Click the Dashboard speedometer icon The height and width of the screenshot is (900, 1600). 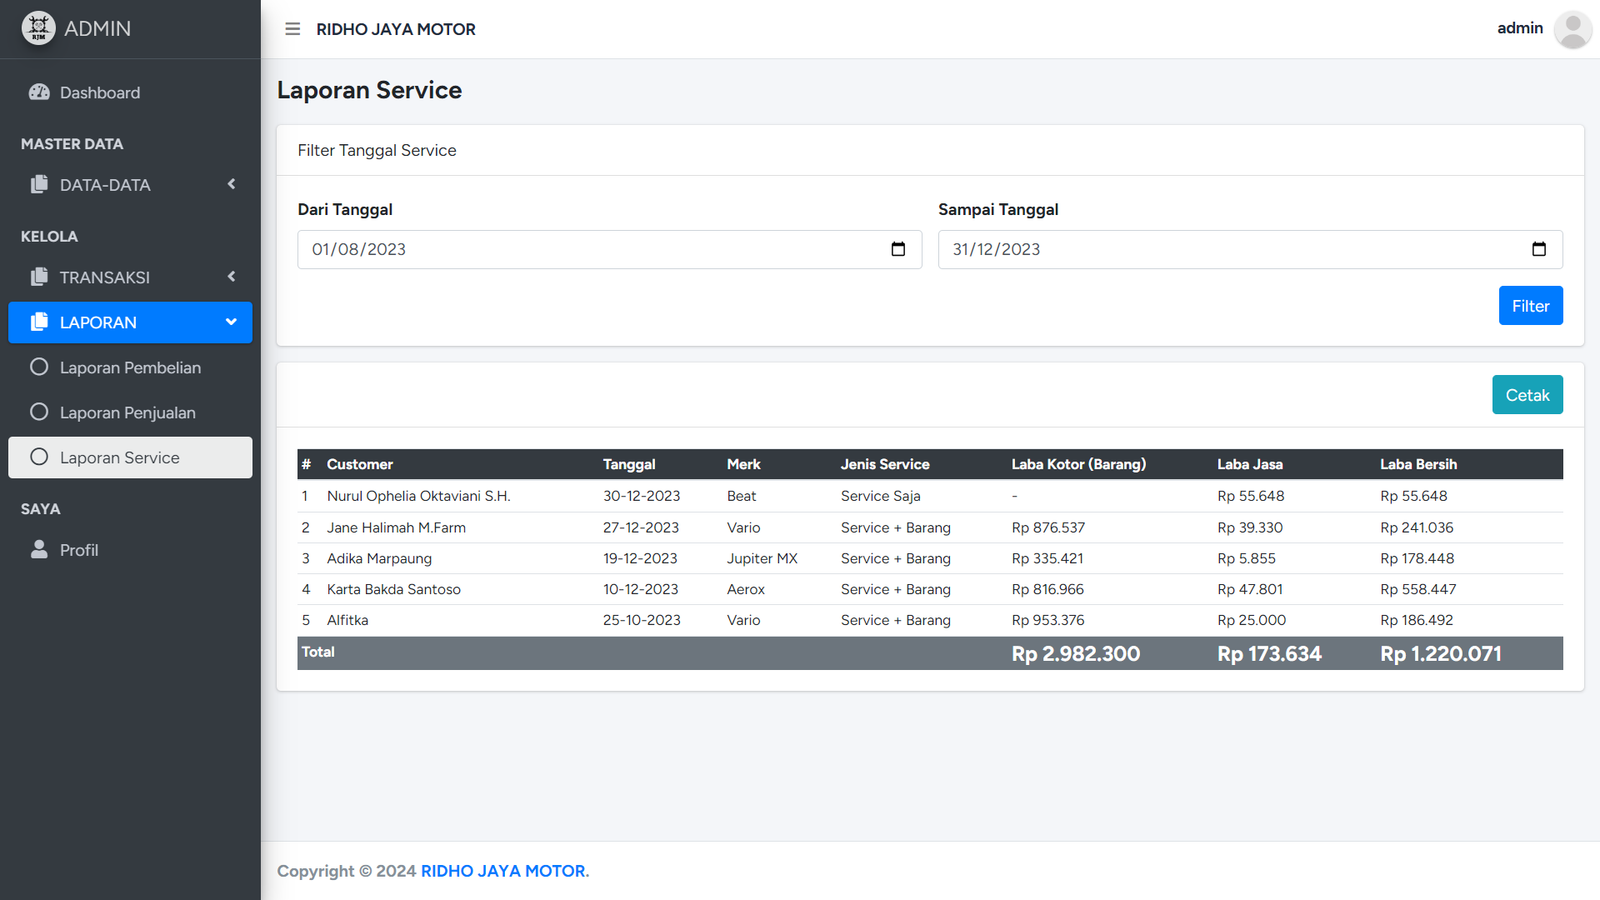coord(39,92)
